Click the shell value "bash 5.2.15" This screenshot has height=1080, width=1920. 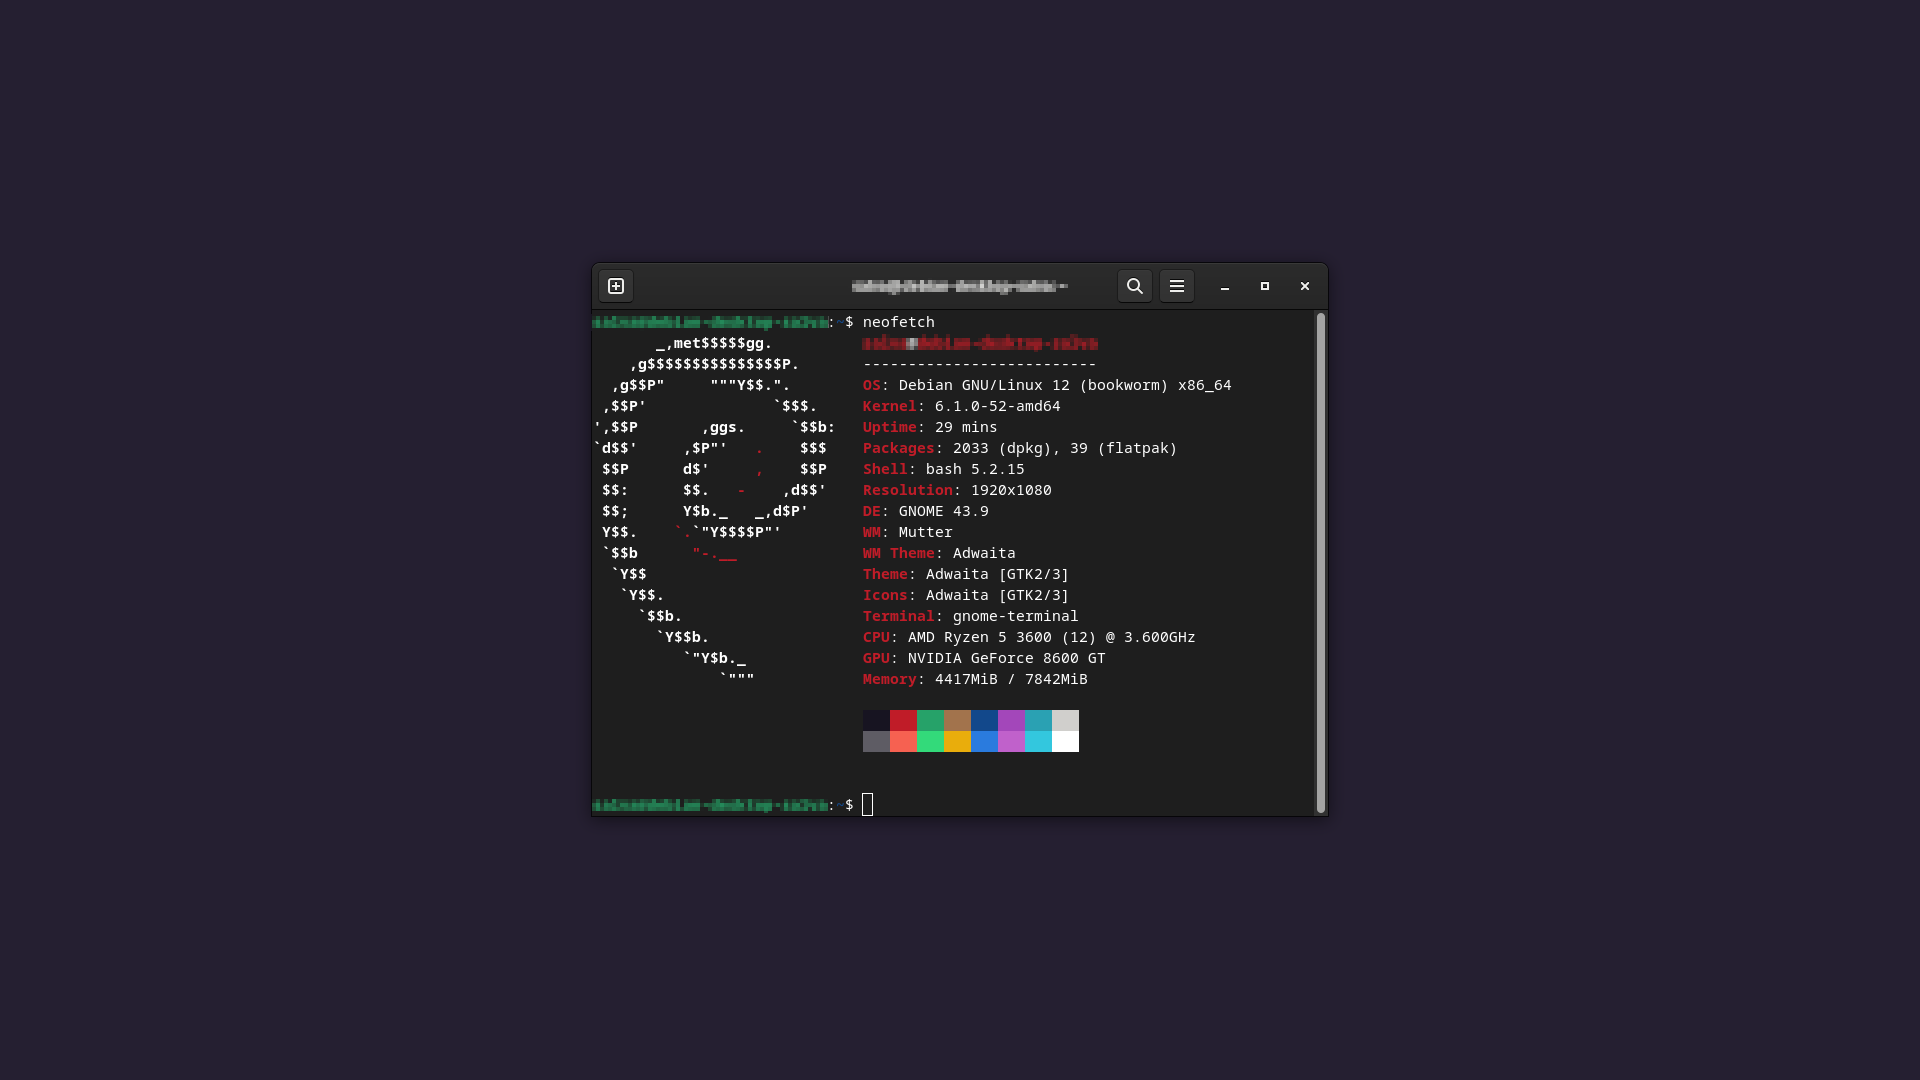point(975,469)
